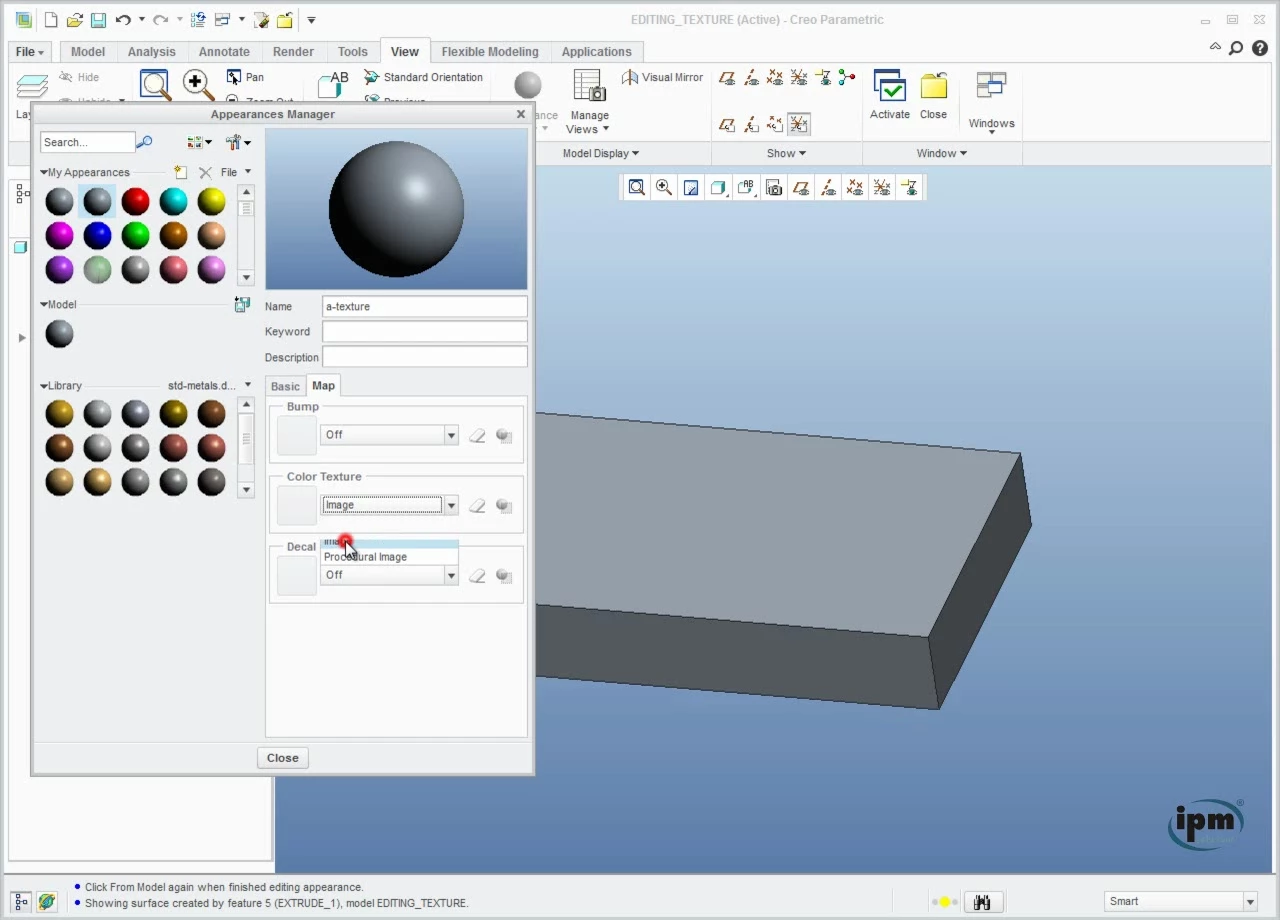Image resolution: width=1280 pixels, height=920 pixels.
Task: Activate the Pan tool
Action: coord(245,77)
